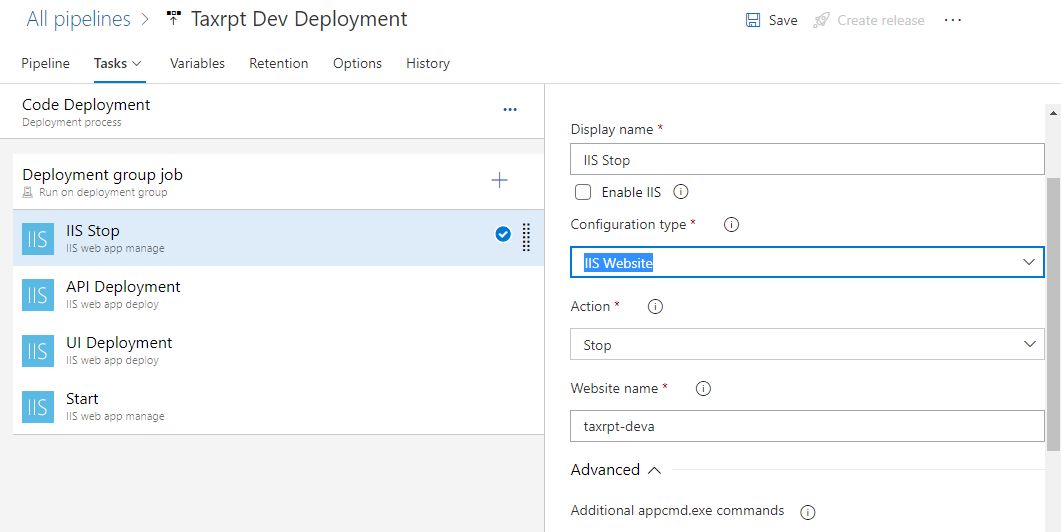
Task: Click the right panel vertical scrollbar
Action: click(1053, 315)
